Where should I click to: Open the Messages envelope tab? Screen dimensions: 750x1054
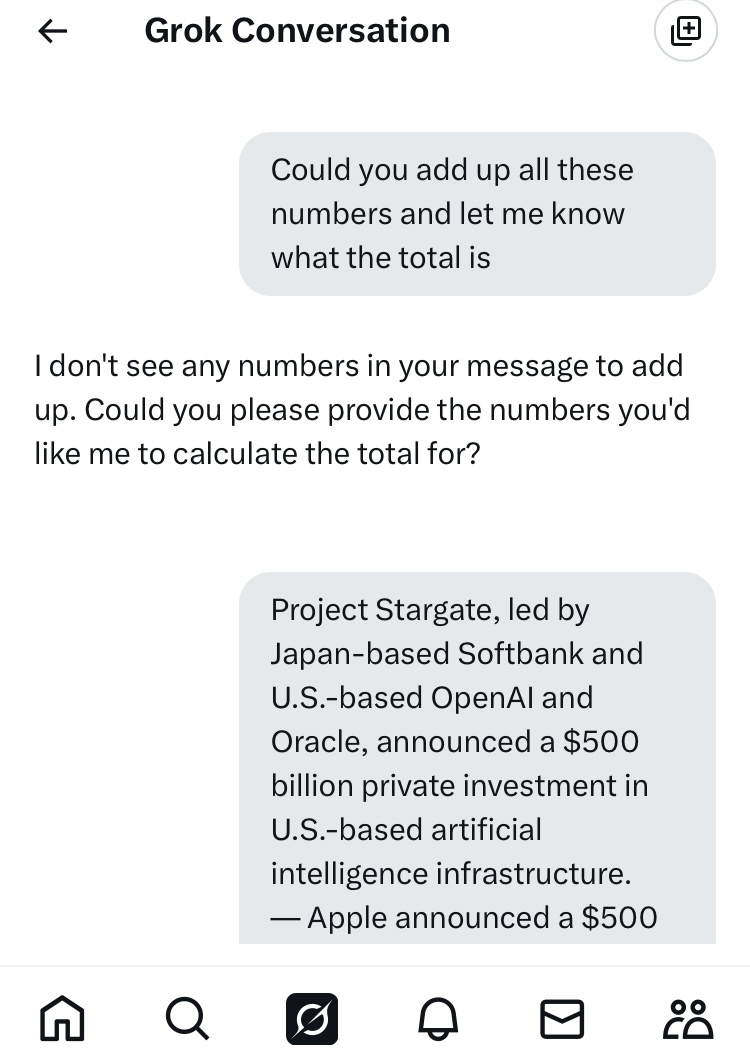[562, 1019]
